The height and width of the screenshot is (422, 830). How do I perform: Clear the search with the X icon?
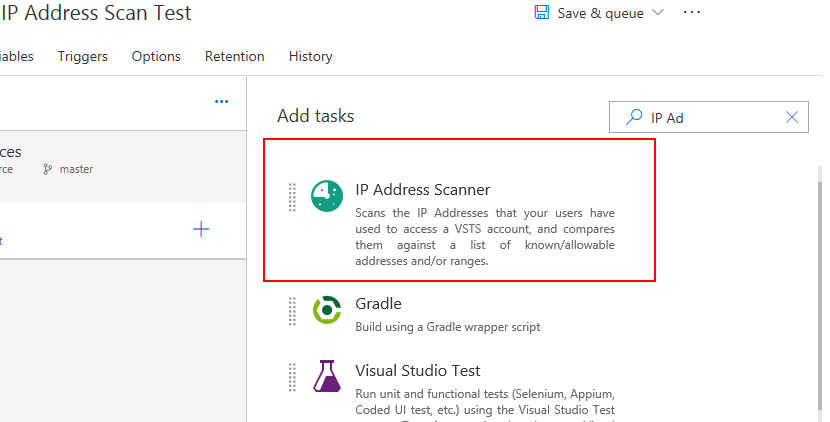tap(792, 117)
